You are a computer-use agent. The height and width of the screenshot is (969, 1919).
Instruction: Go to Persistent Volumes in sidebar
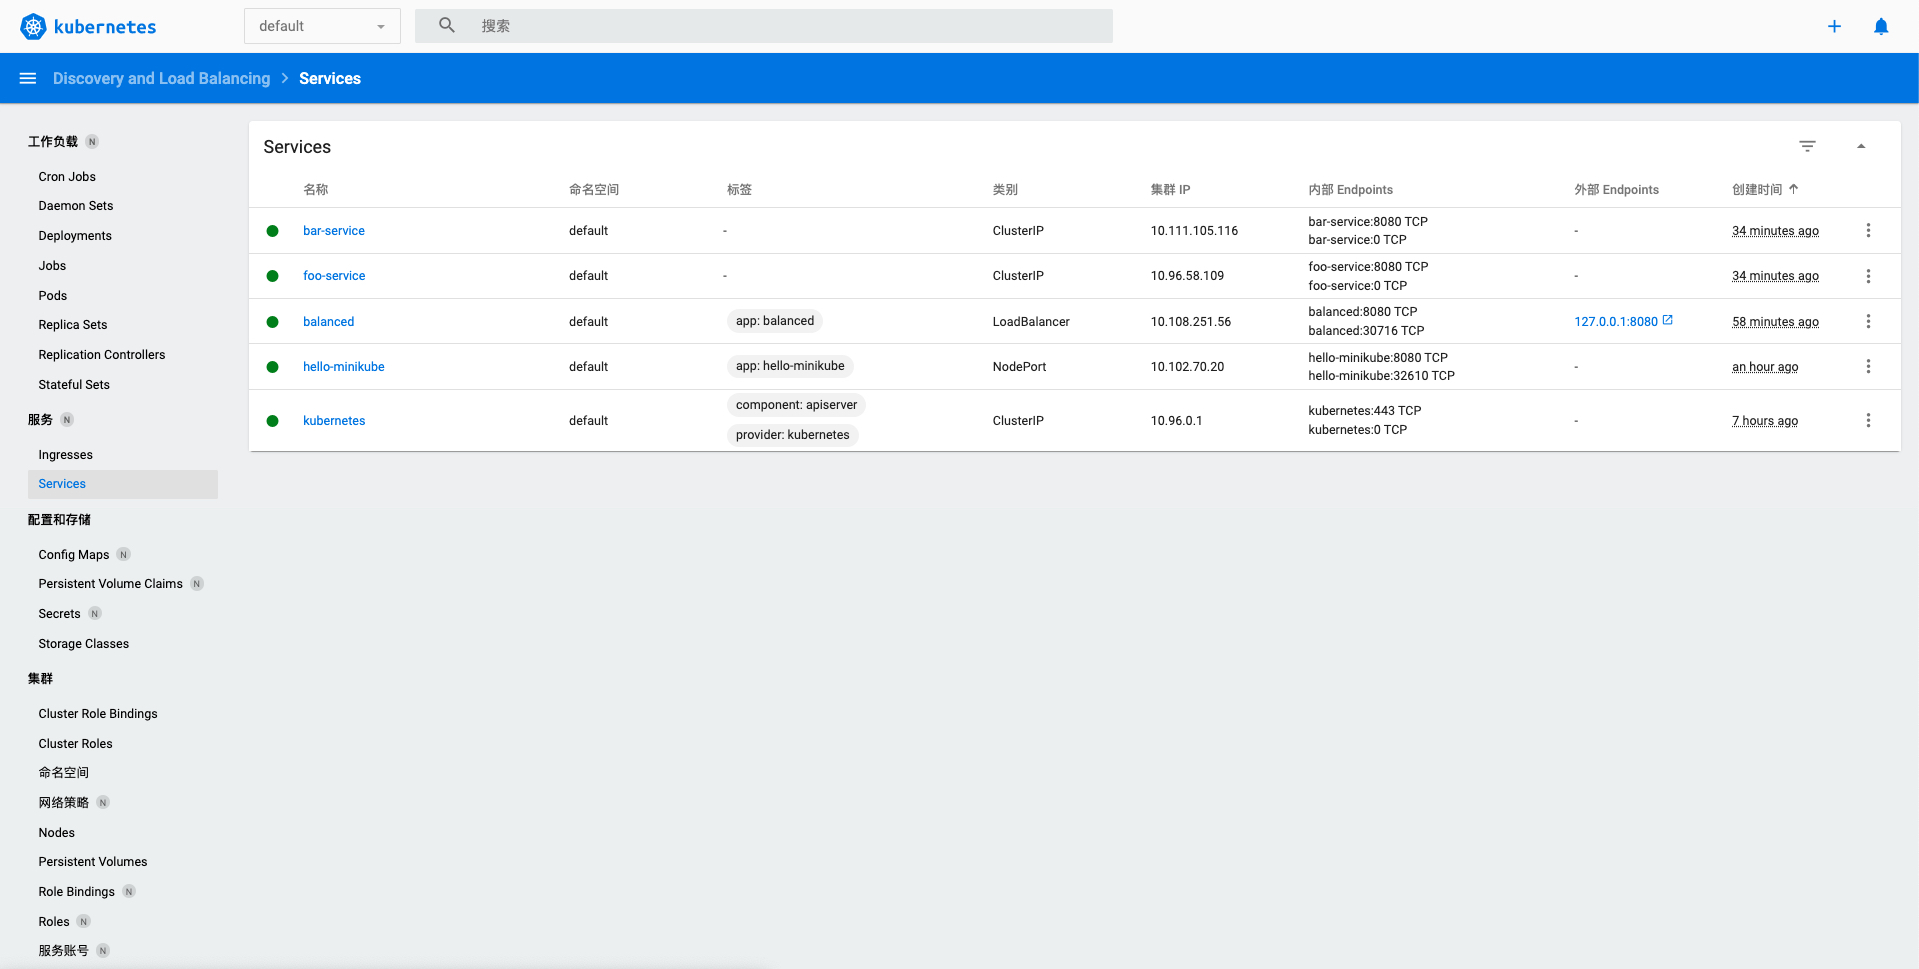coord(93,862)
